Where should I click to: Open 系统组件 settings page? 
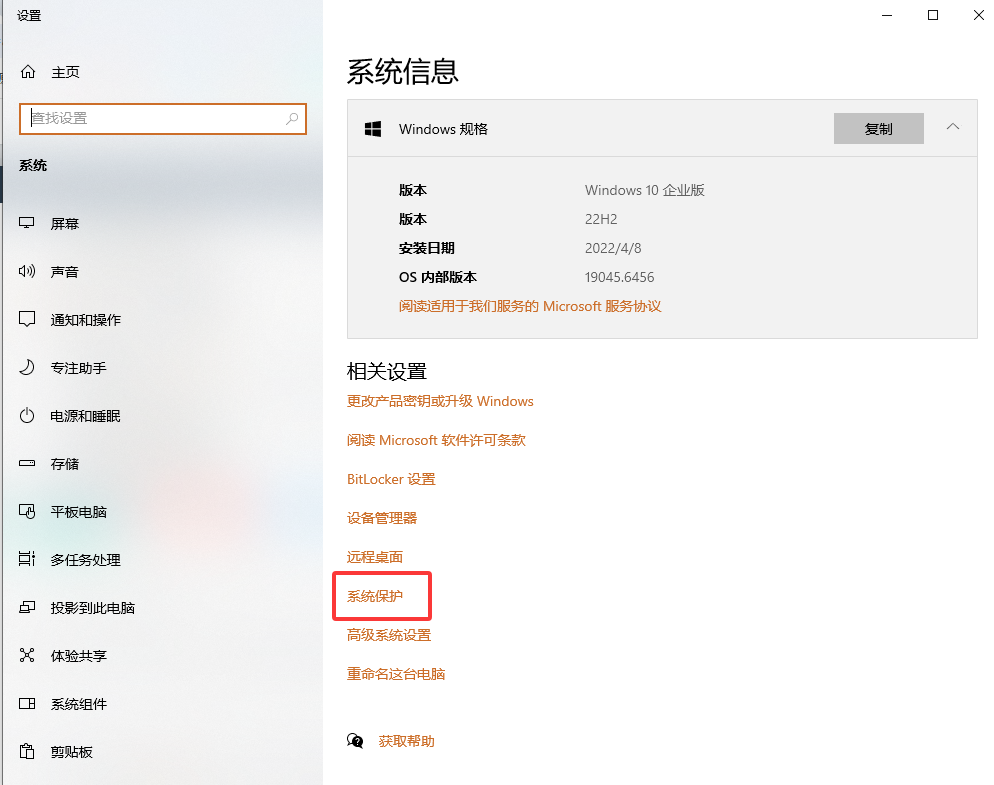79,704
